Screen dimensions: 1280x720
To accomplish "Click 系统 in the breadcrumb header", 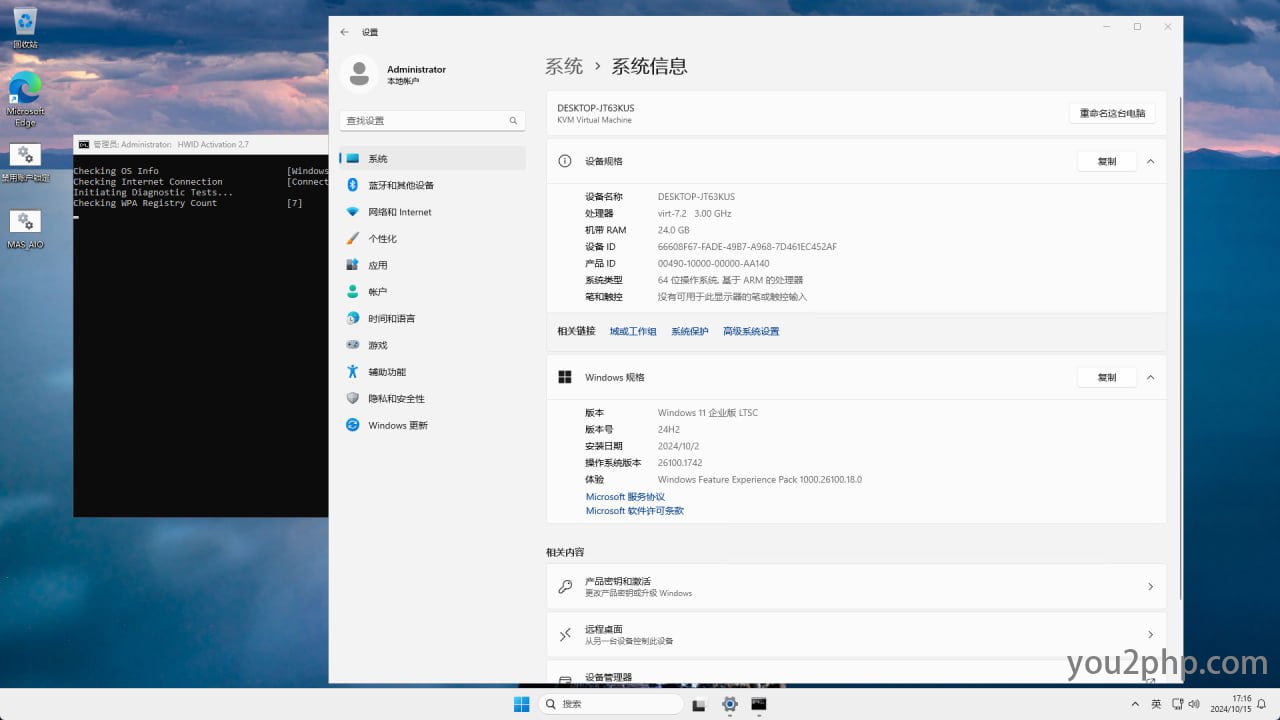I will click(564, 67).
